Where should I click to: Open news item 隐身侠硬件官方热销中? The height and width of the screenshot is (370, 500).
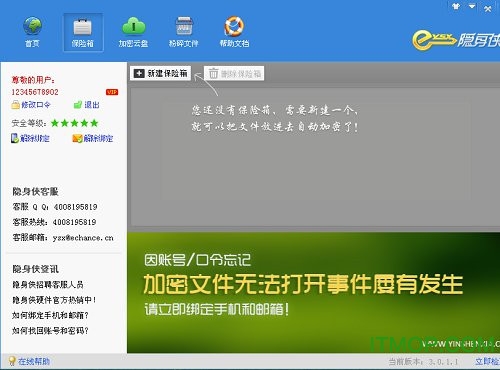point(54,300)
